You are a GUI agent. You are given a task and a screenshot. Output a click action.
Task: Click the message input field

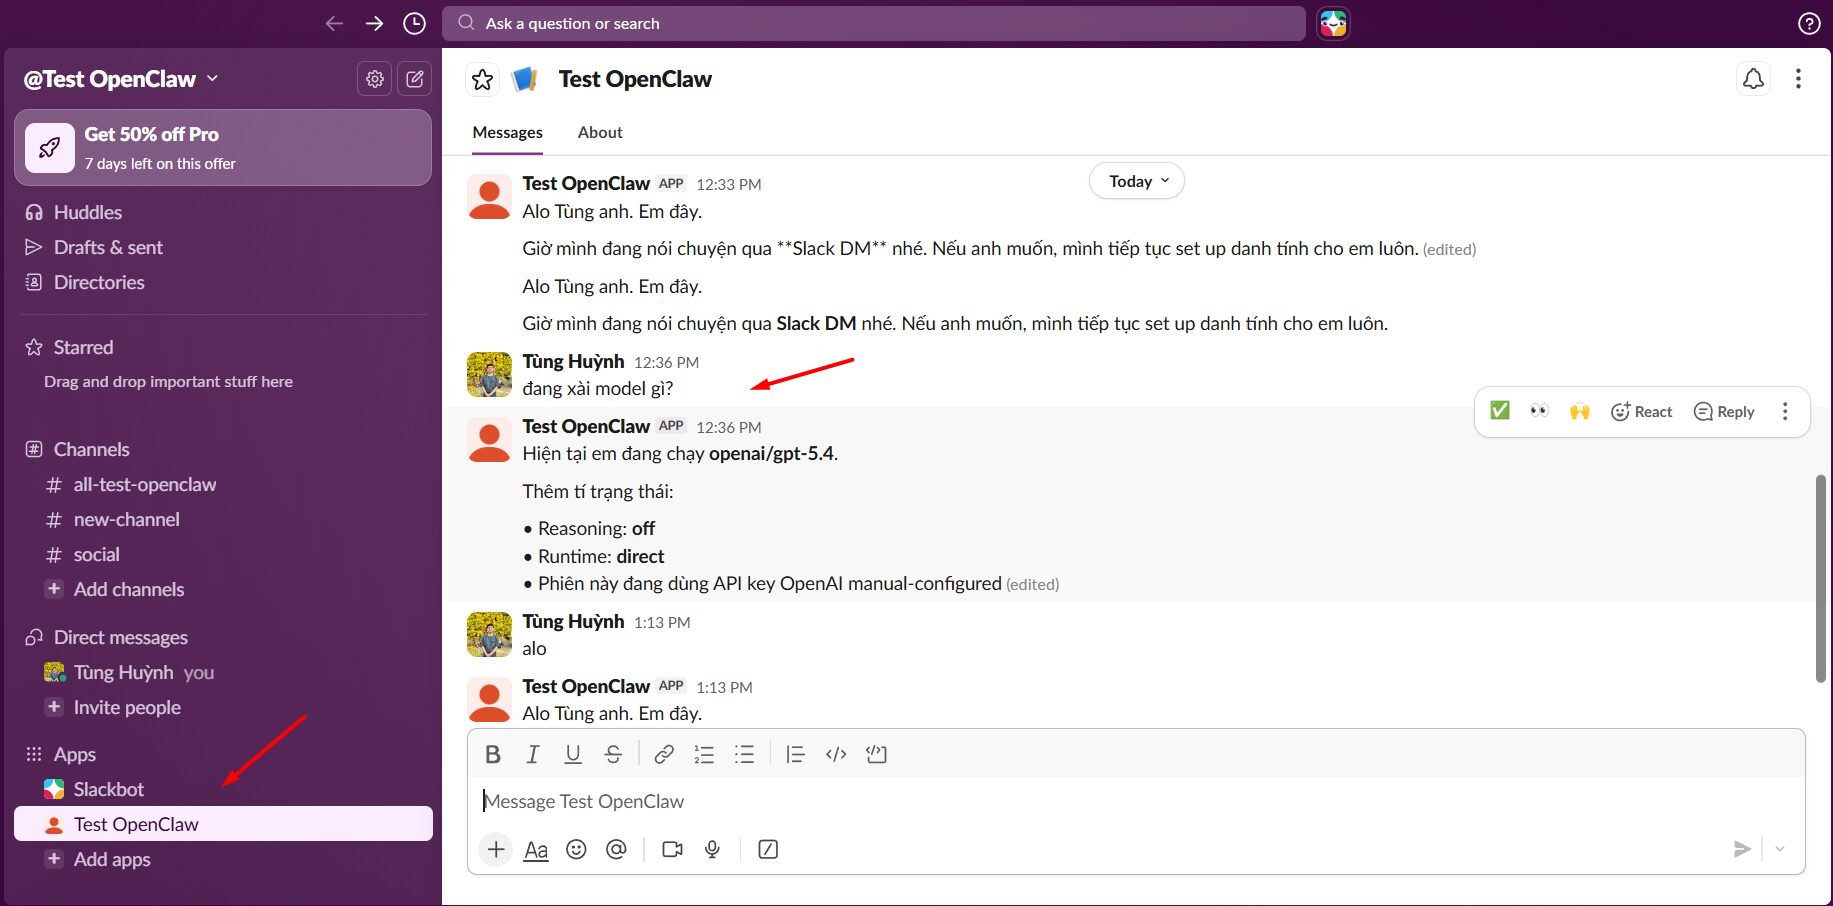[900, 801]
